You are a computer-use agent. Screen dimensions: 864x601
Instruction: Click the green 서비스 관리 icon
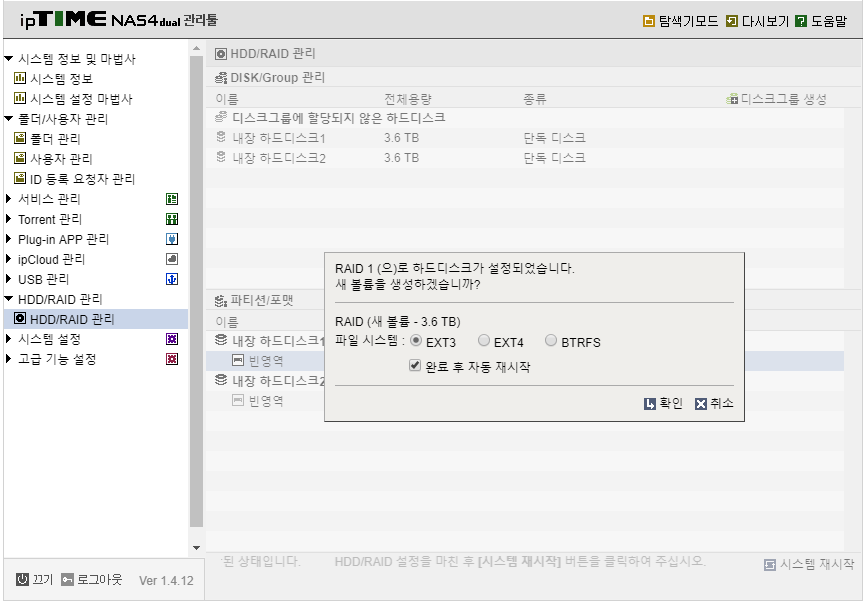point(172,199)
